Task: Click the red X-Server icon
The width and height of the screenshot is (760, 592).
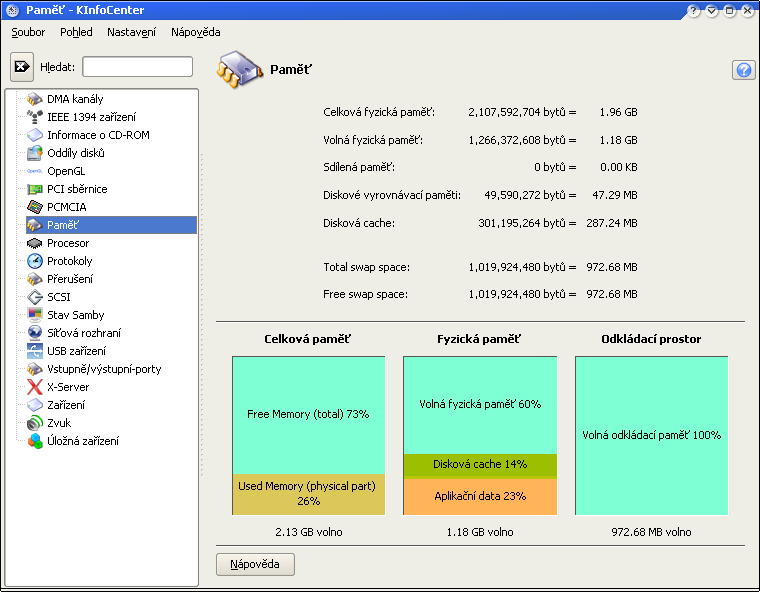Action: click(x=35, y=387)
